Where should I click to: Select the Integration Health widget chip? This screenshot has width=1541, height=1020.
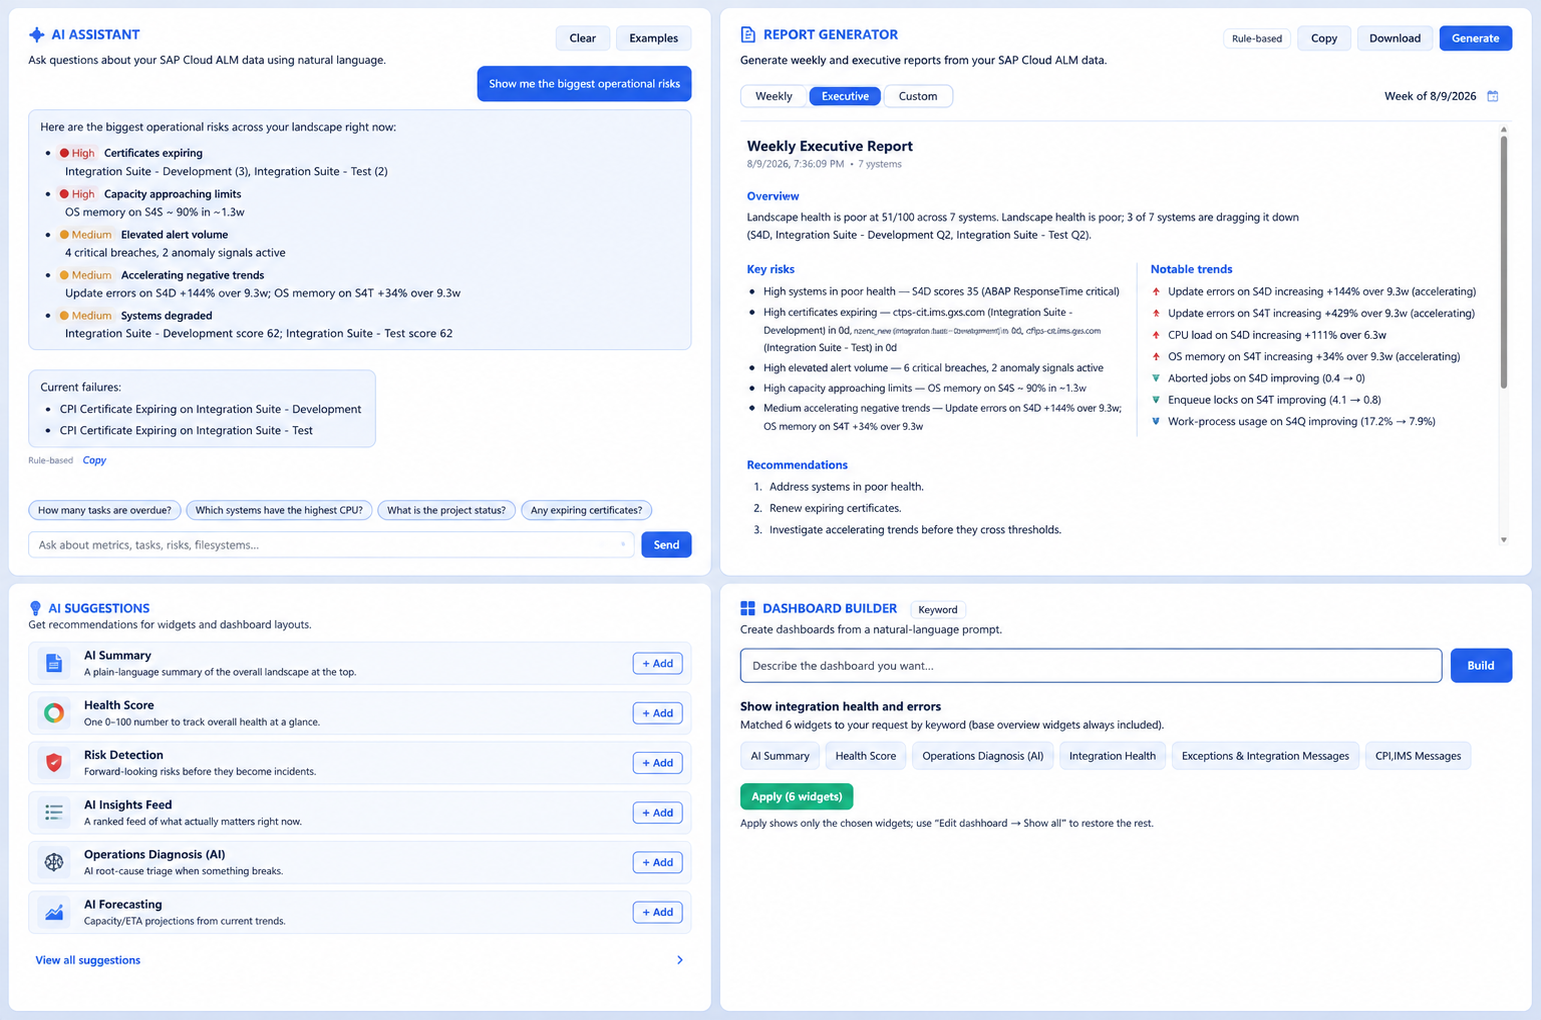point(1112,756)
